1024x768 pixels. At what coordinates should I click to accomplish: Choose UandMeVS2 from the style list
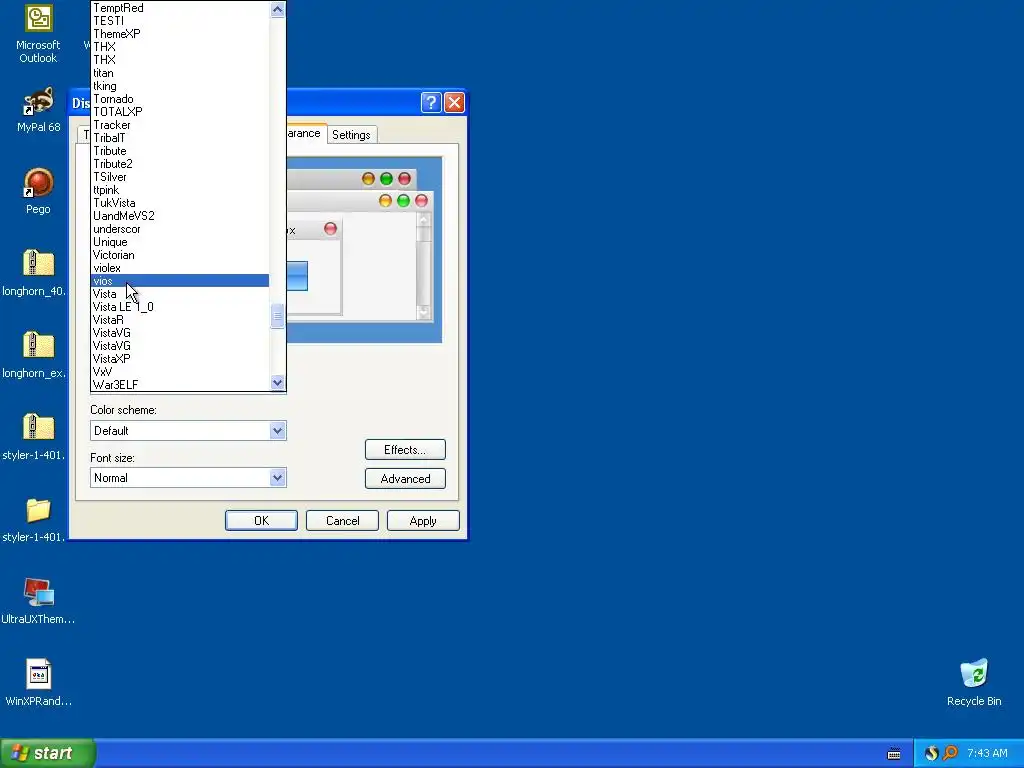click(x=180, y=216)
